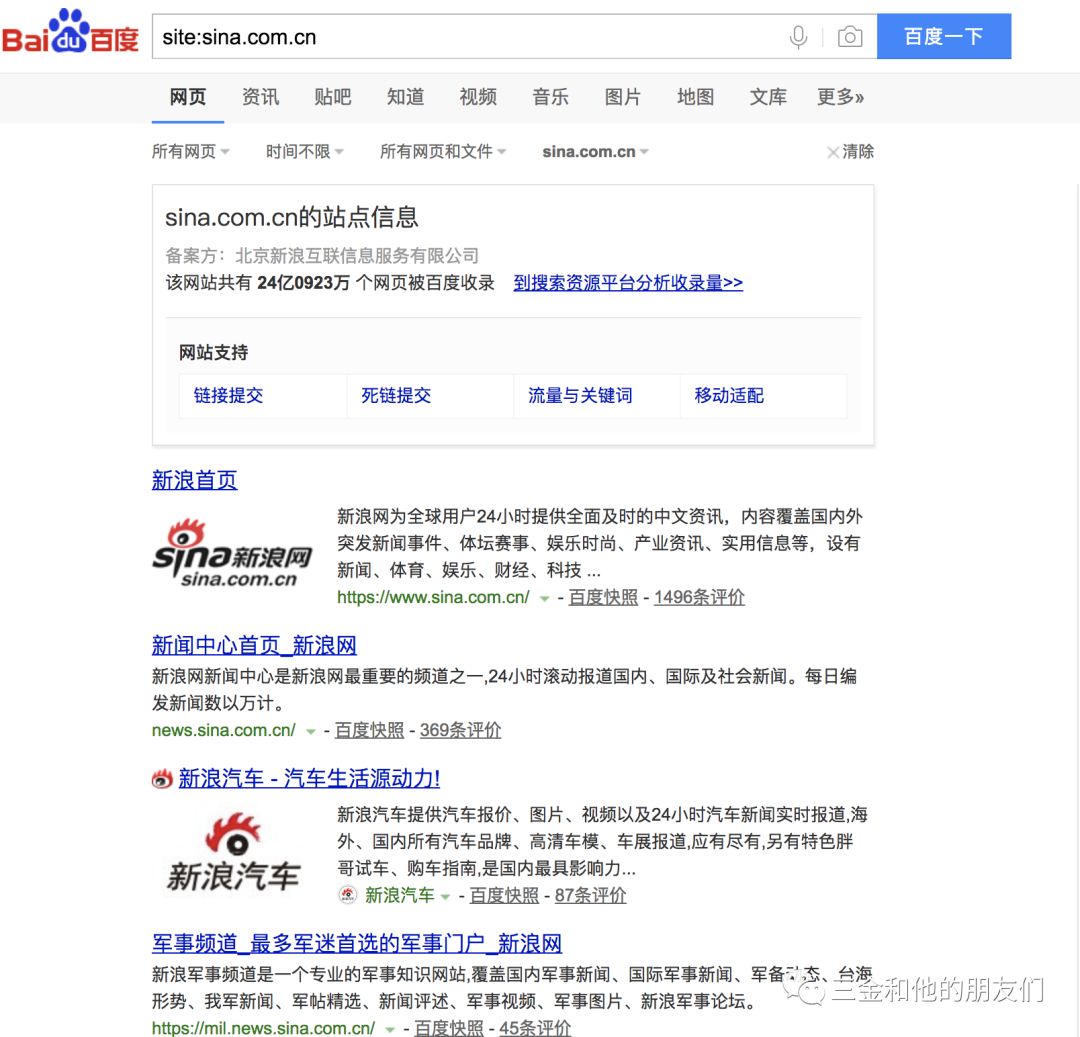Open the 所有网页和文件 dropdown
Image resolution: width=1080 pixels, height=1037 pixels.
pyautogui.click(x=443, y=151)
